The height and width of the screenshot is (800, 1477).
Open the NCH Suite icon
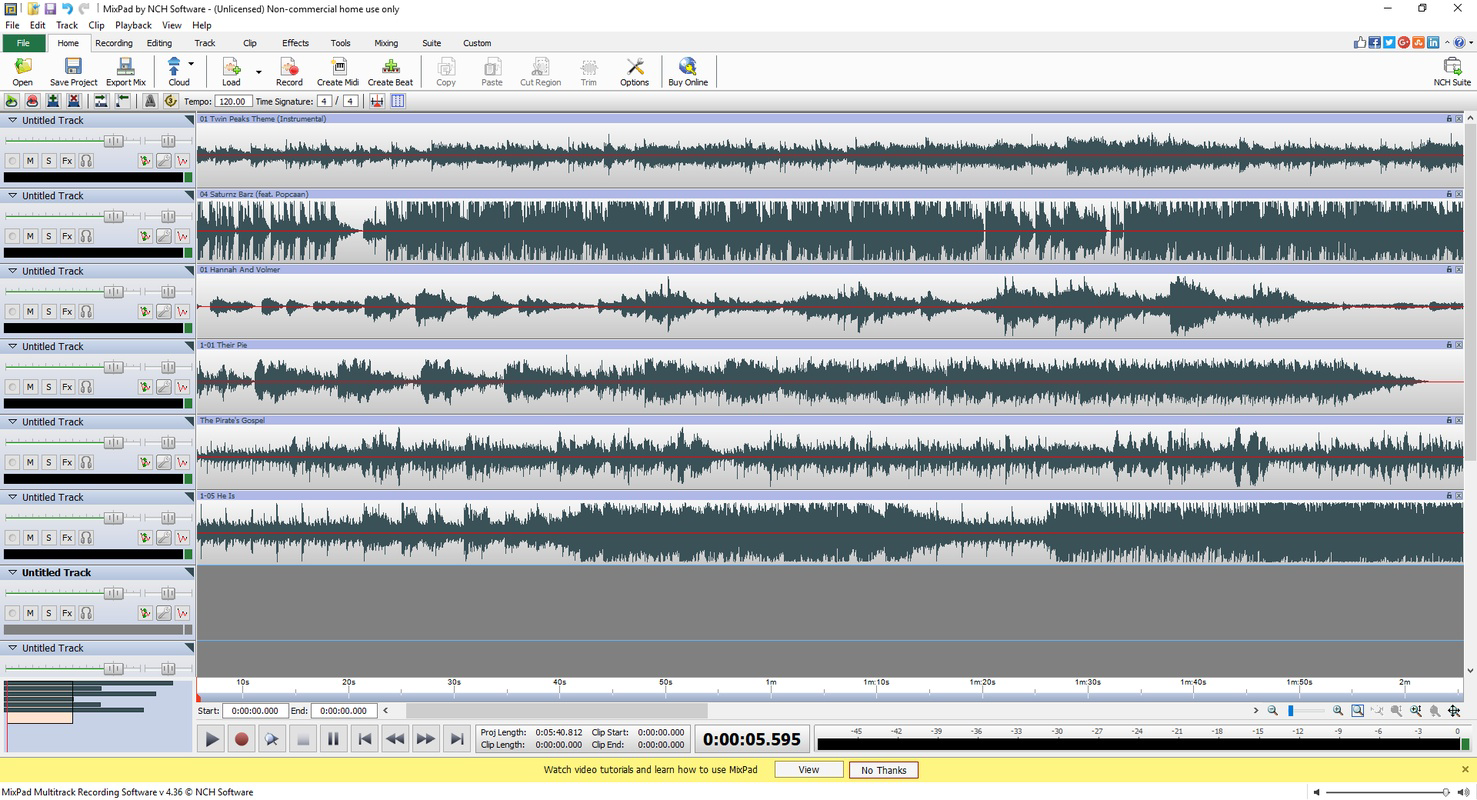1452,71
